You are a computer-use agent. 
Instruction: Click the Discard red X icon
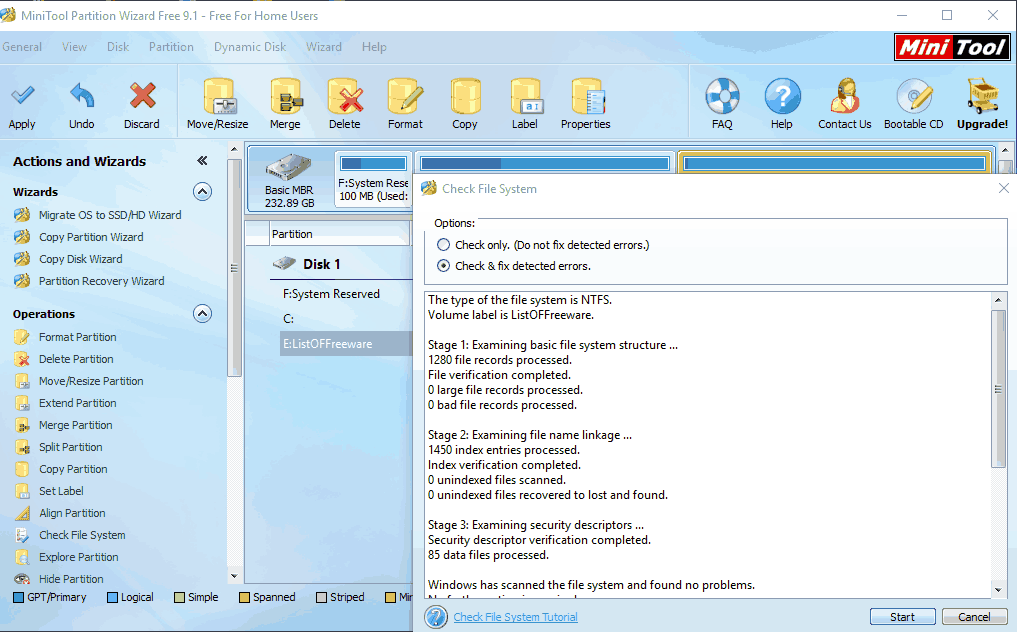[x=142, y=96]
